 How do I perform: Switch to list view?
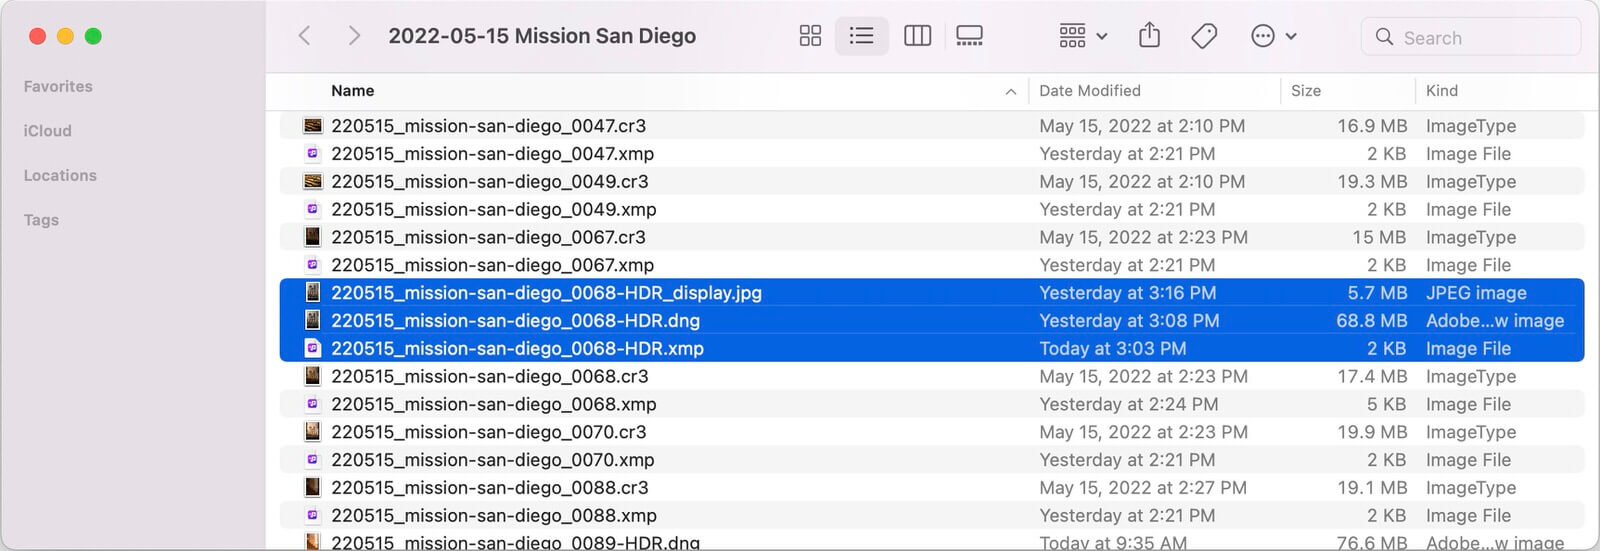point(861,37)
